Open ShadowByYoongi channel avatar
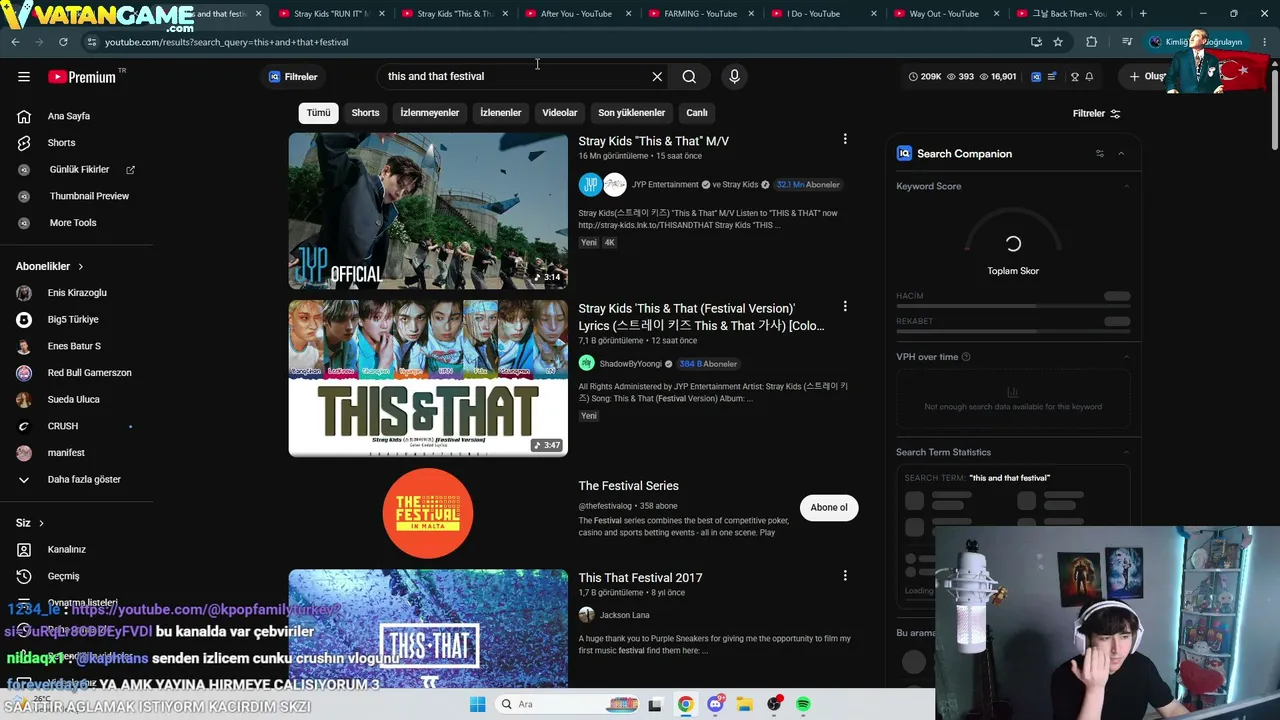The image size is (1280, 720). click(x=587, y=363)
